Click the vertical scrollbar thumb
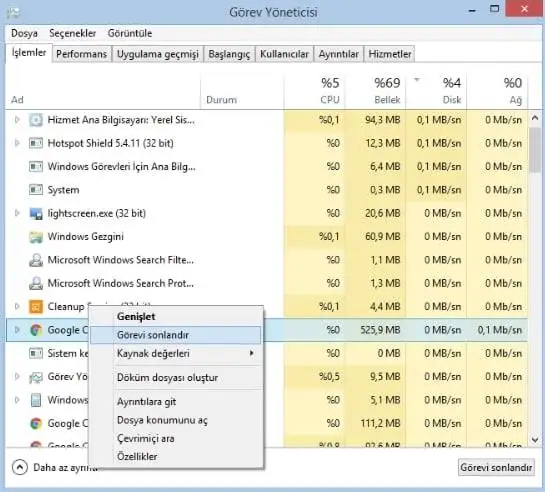 [x=535, y=150]
